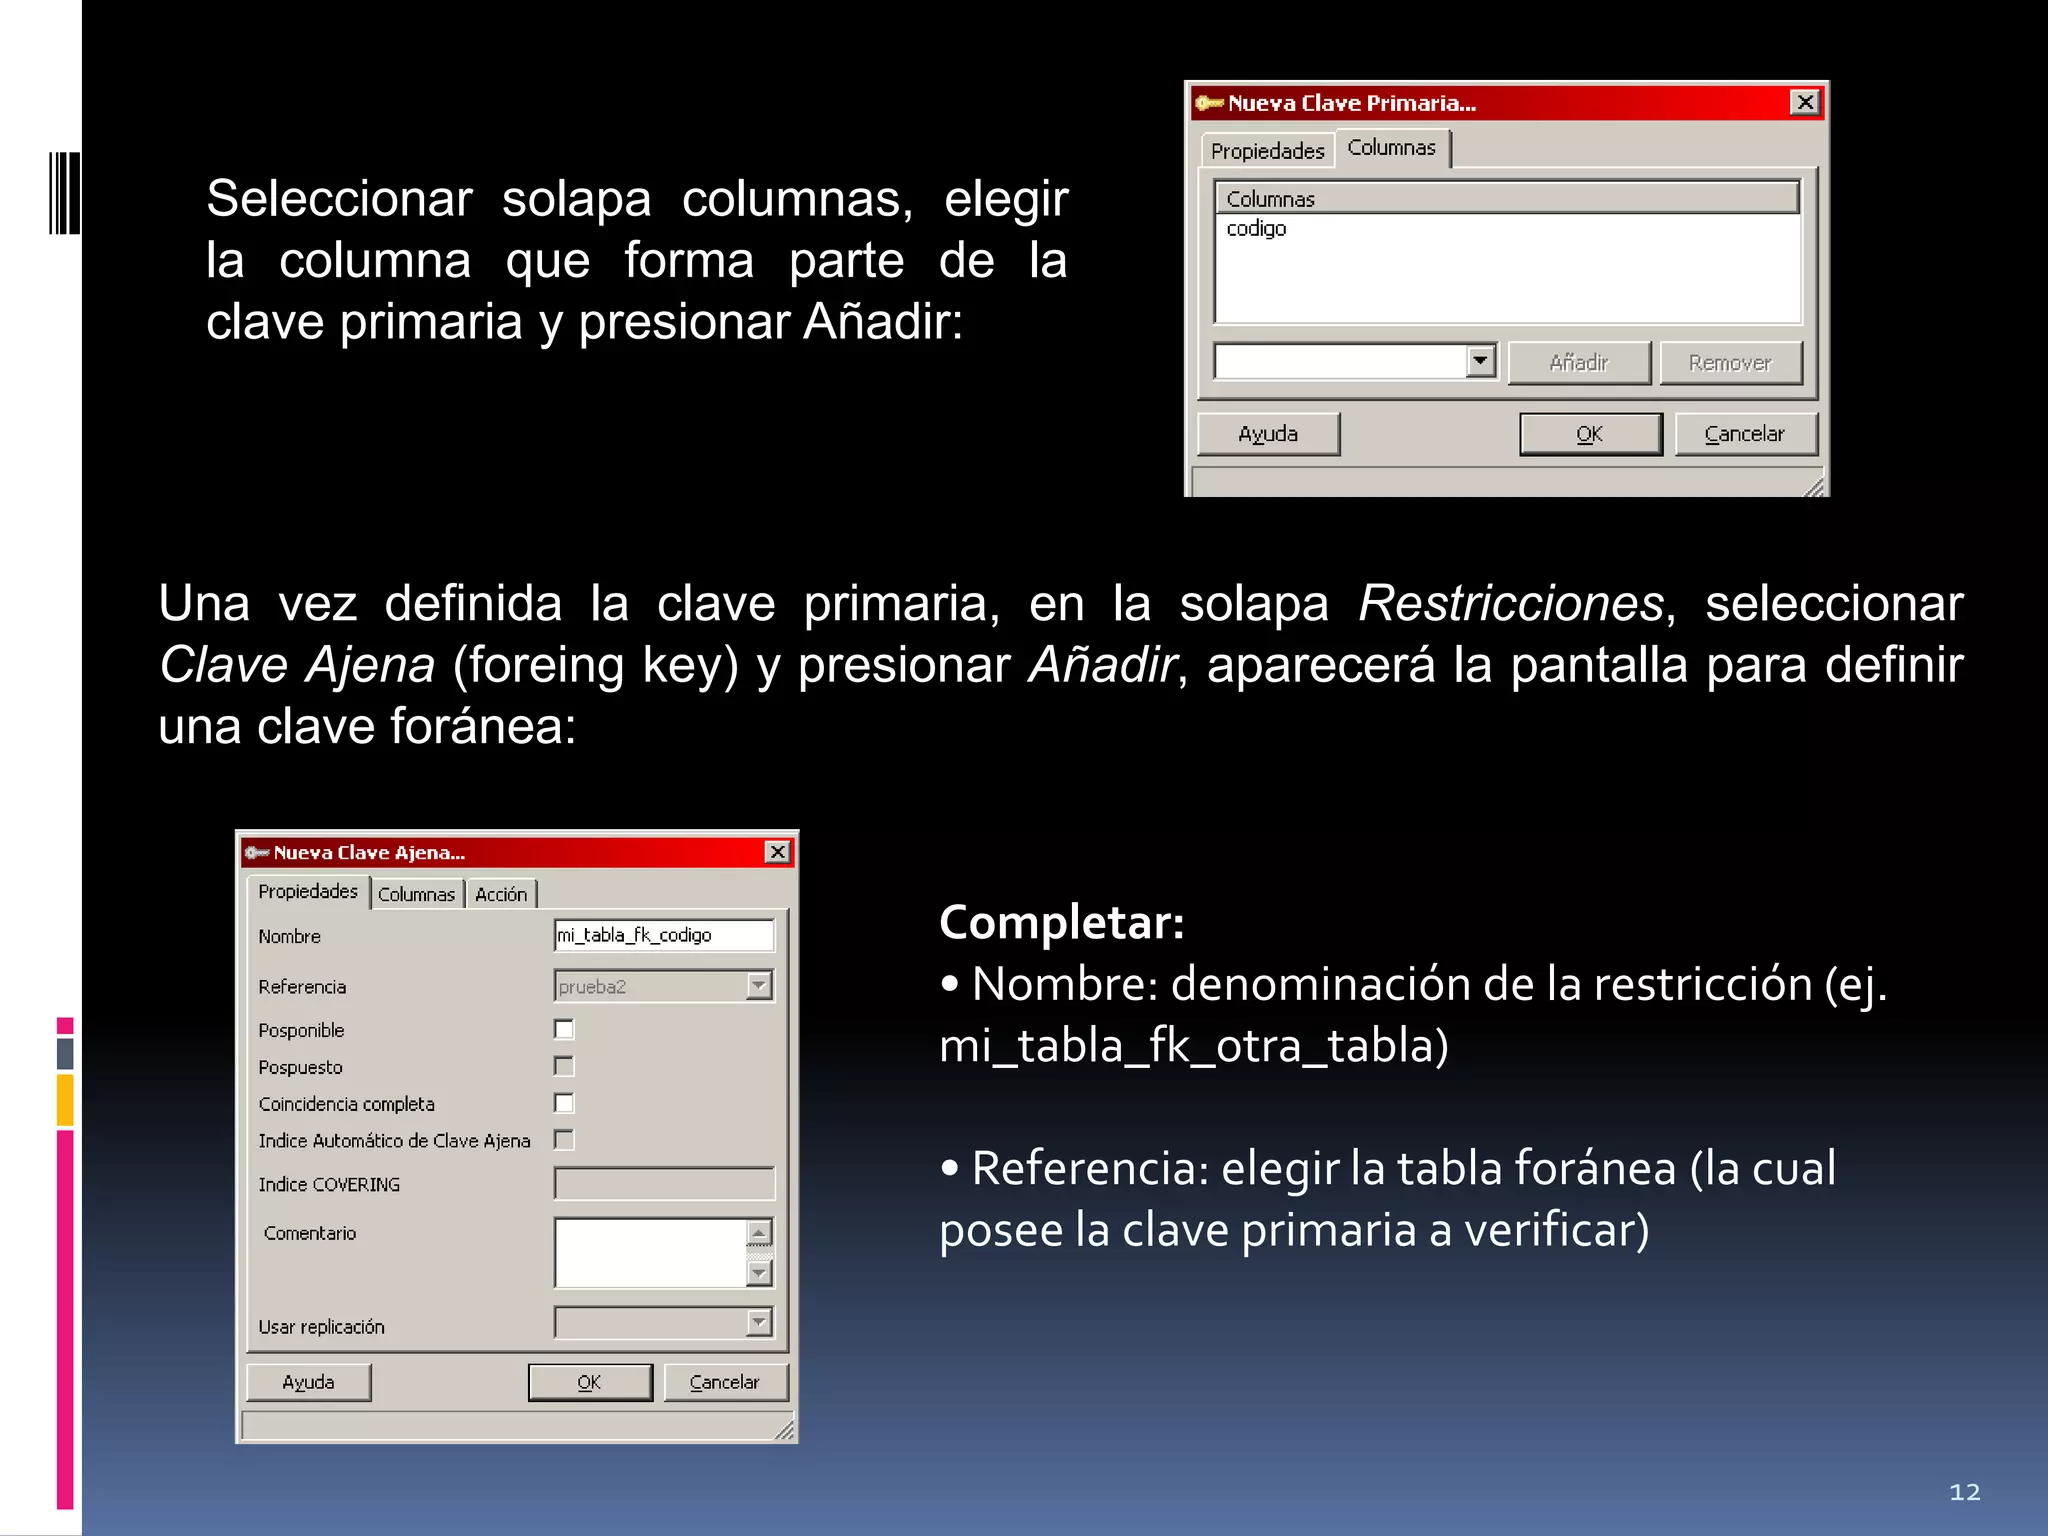Viewport: 2048px width, 1536px height.
Task: Close the Nueva Clave Ajena dialog
Action: (777, 851)
